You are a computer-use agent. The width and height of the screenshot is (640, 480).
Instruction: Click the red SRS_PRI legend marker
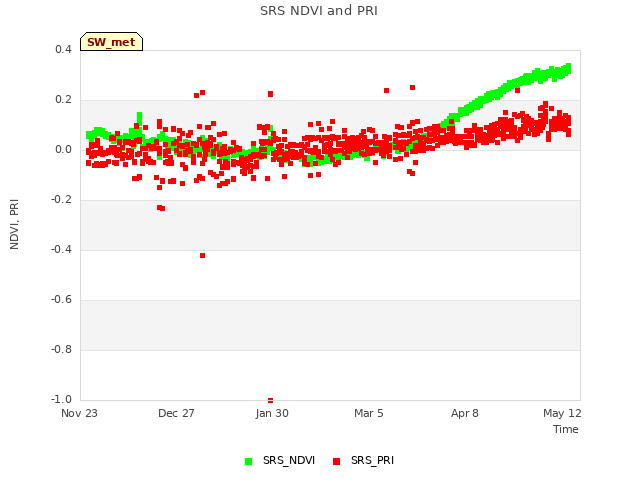336,461
